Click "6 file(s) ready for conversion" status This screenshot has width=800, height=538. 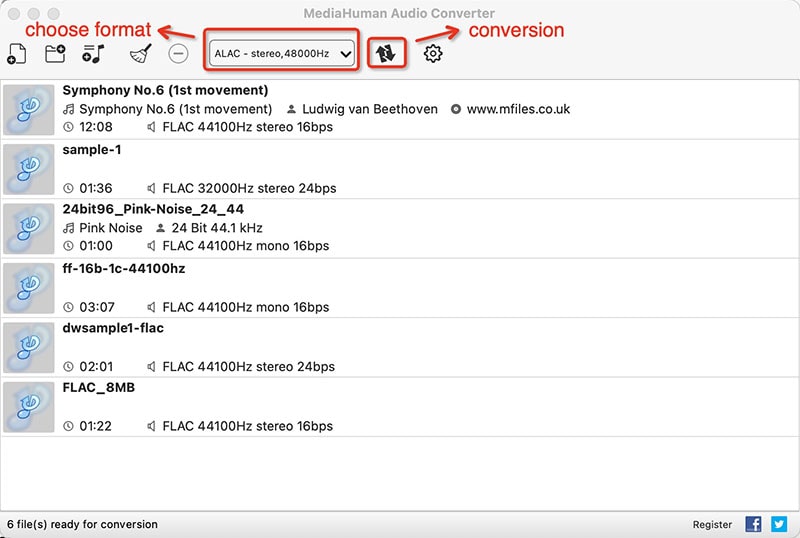(x=83, y=524)
